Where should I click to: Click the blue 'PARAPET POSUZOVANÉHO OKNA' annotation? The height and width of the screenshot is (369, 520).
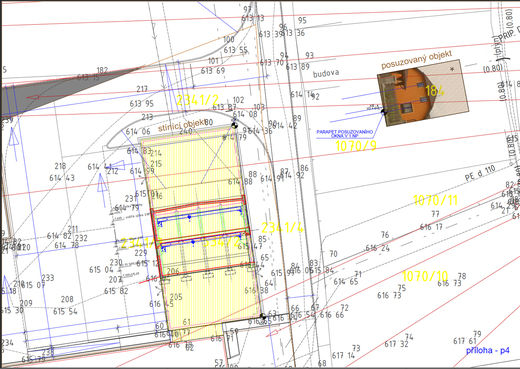[x=345, y=134]
